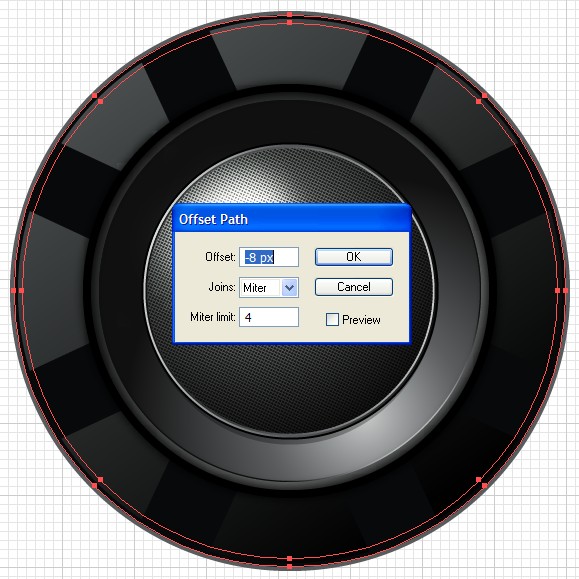Select the topmost anchor point of outer path
The height and width of the screenshot is (579, 579).
point(290,15)
